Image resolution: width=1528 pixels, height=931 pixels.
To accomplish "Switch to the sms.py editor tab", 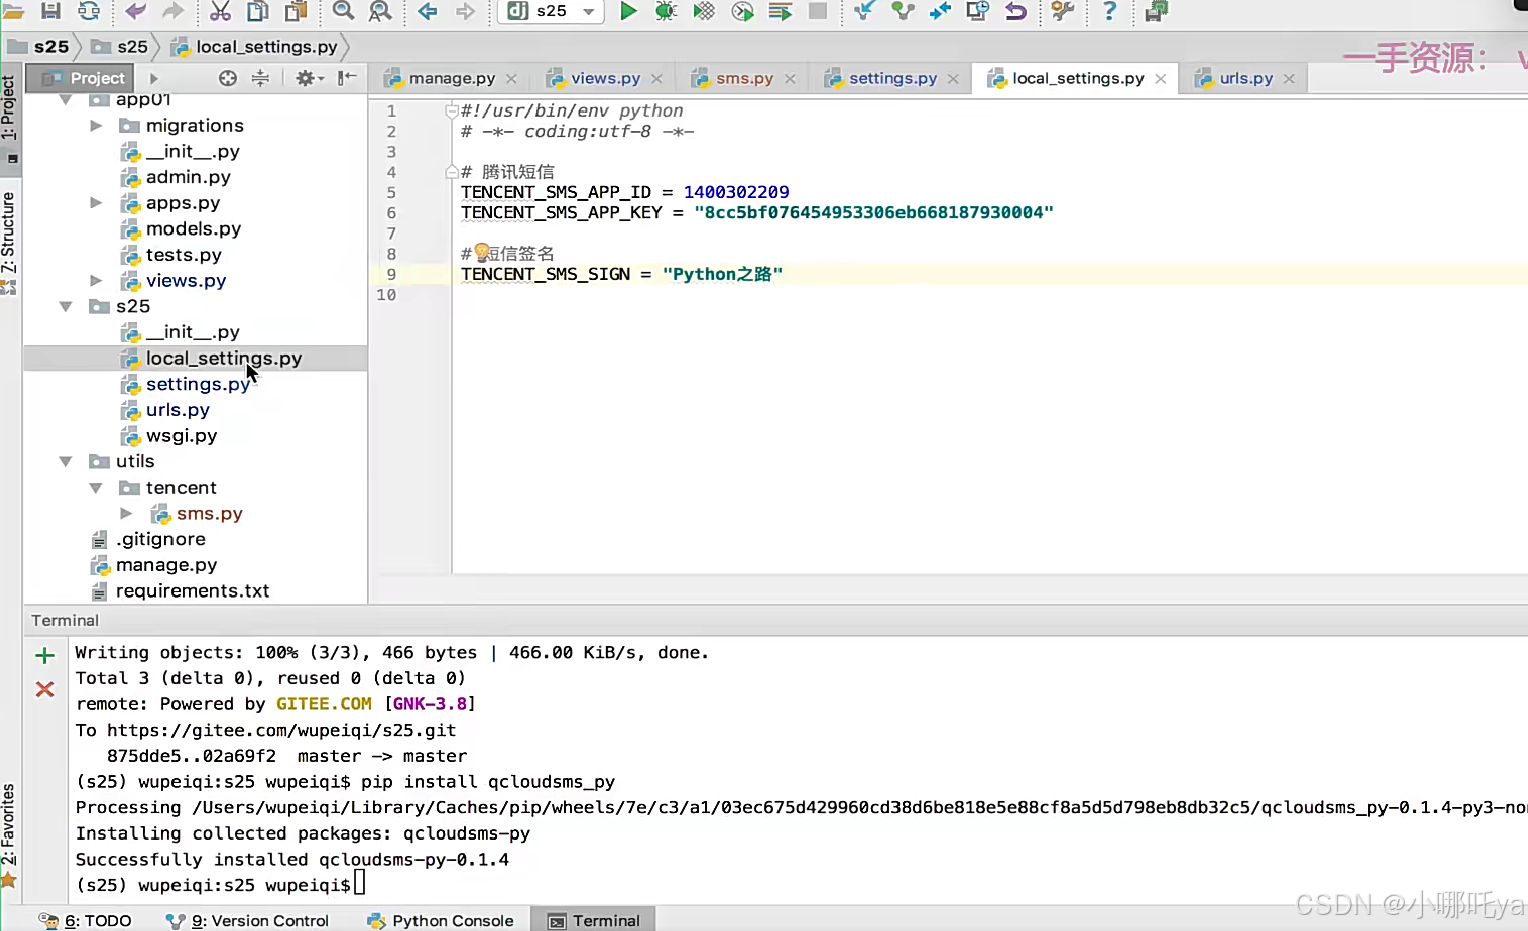I will (x=744, y=78).
